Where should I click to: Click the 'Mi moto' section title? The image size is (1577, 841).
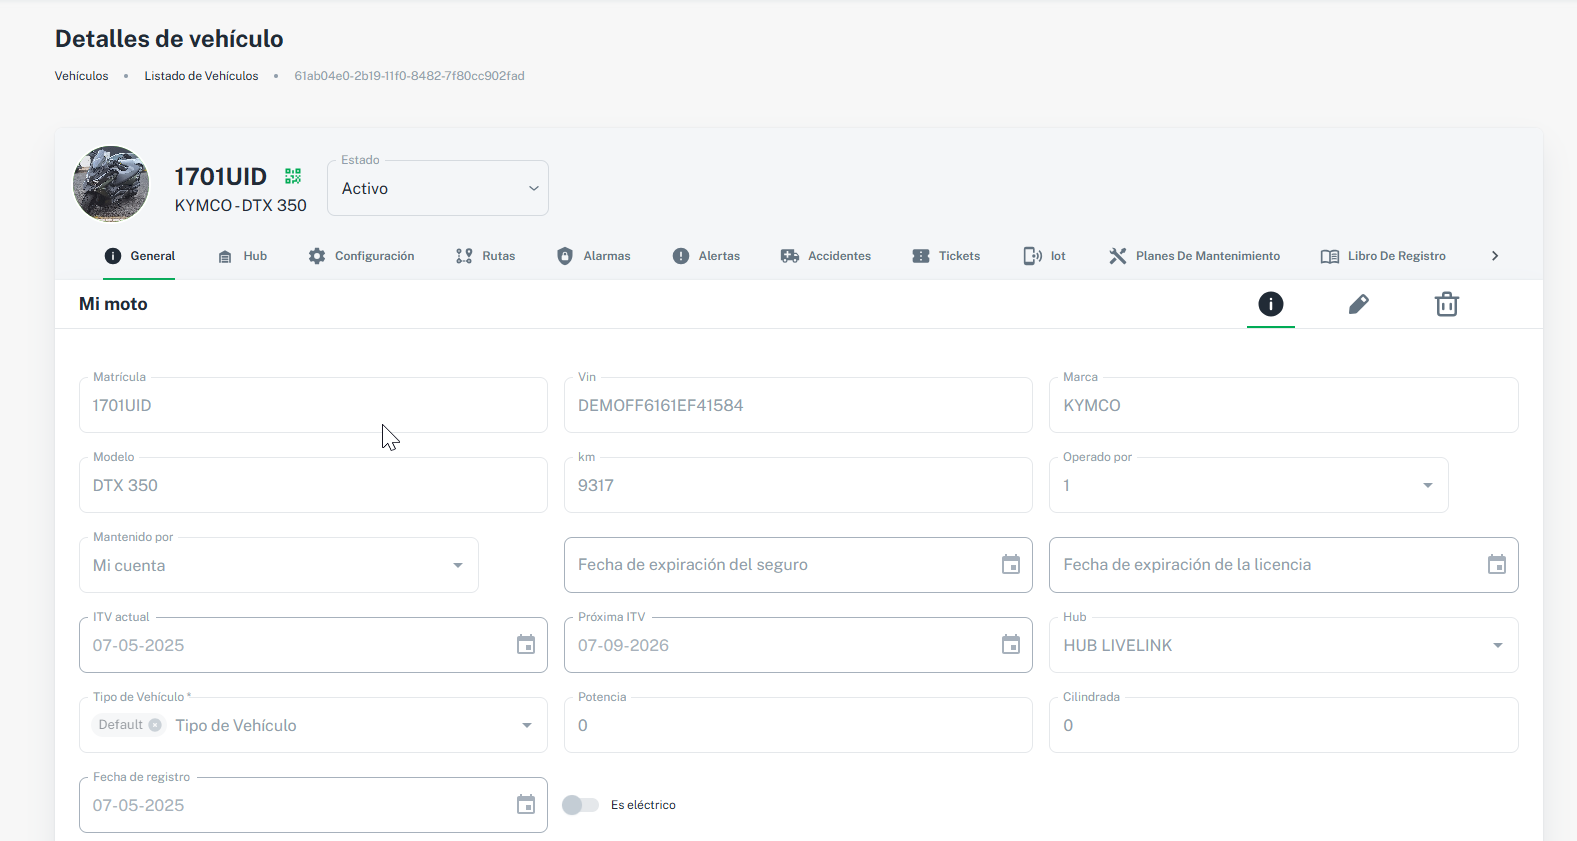pos(113,304)
